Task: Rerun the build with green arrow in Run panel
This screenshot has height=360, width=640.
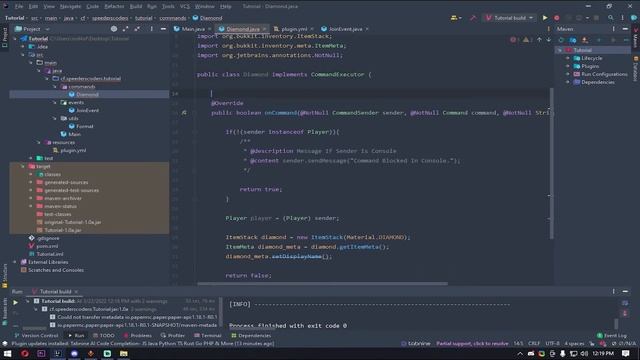Action: click(x=15, y=302)
